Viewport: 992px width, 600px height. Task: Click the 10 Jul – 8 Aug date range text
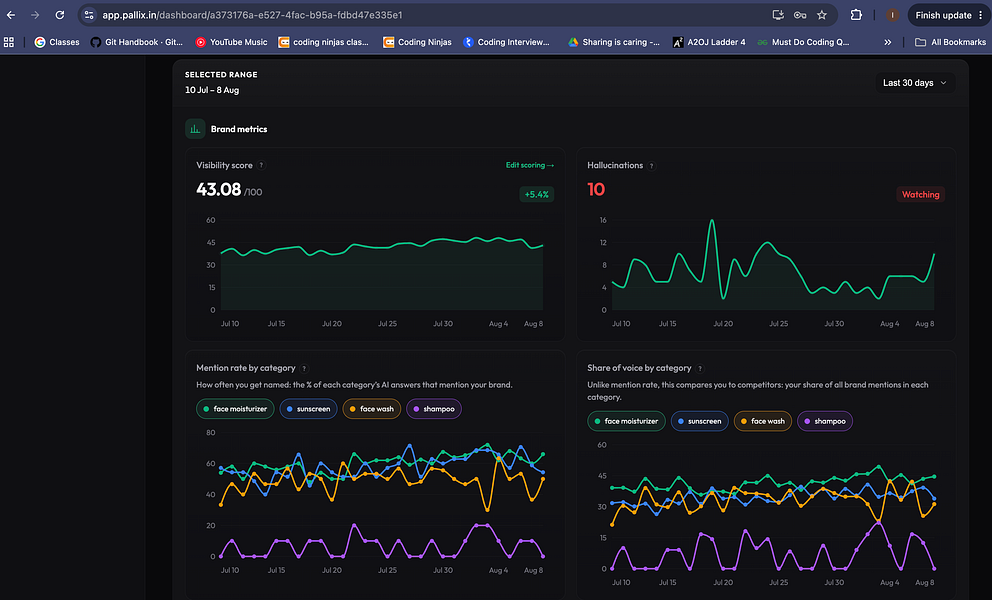pos(212,90)
